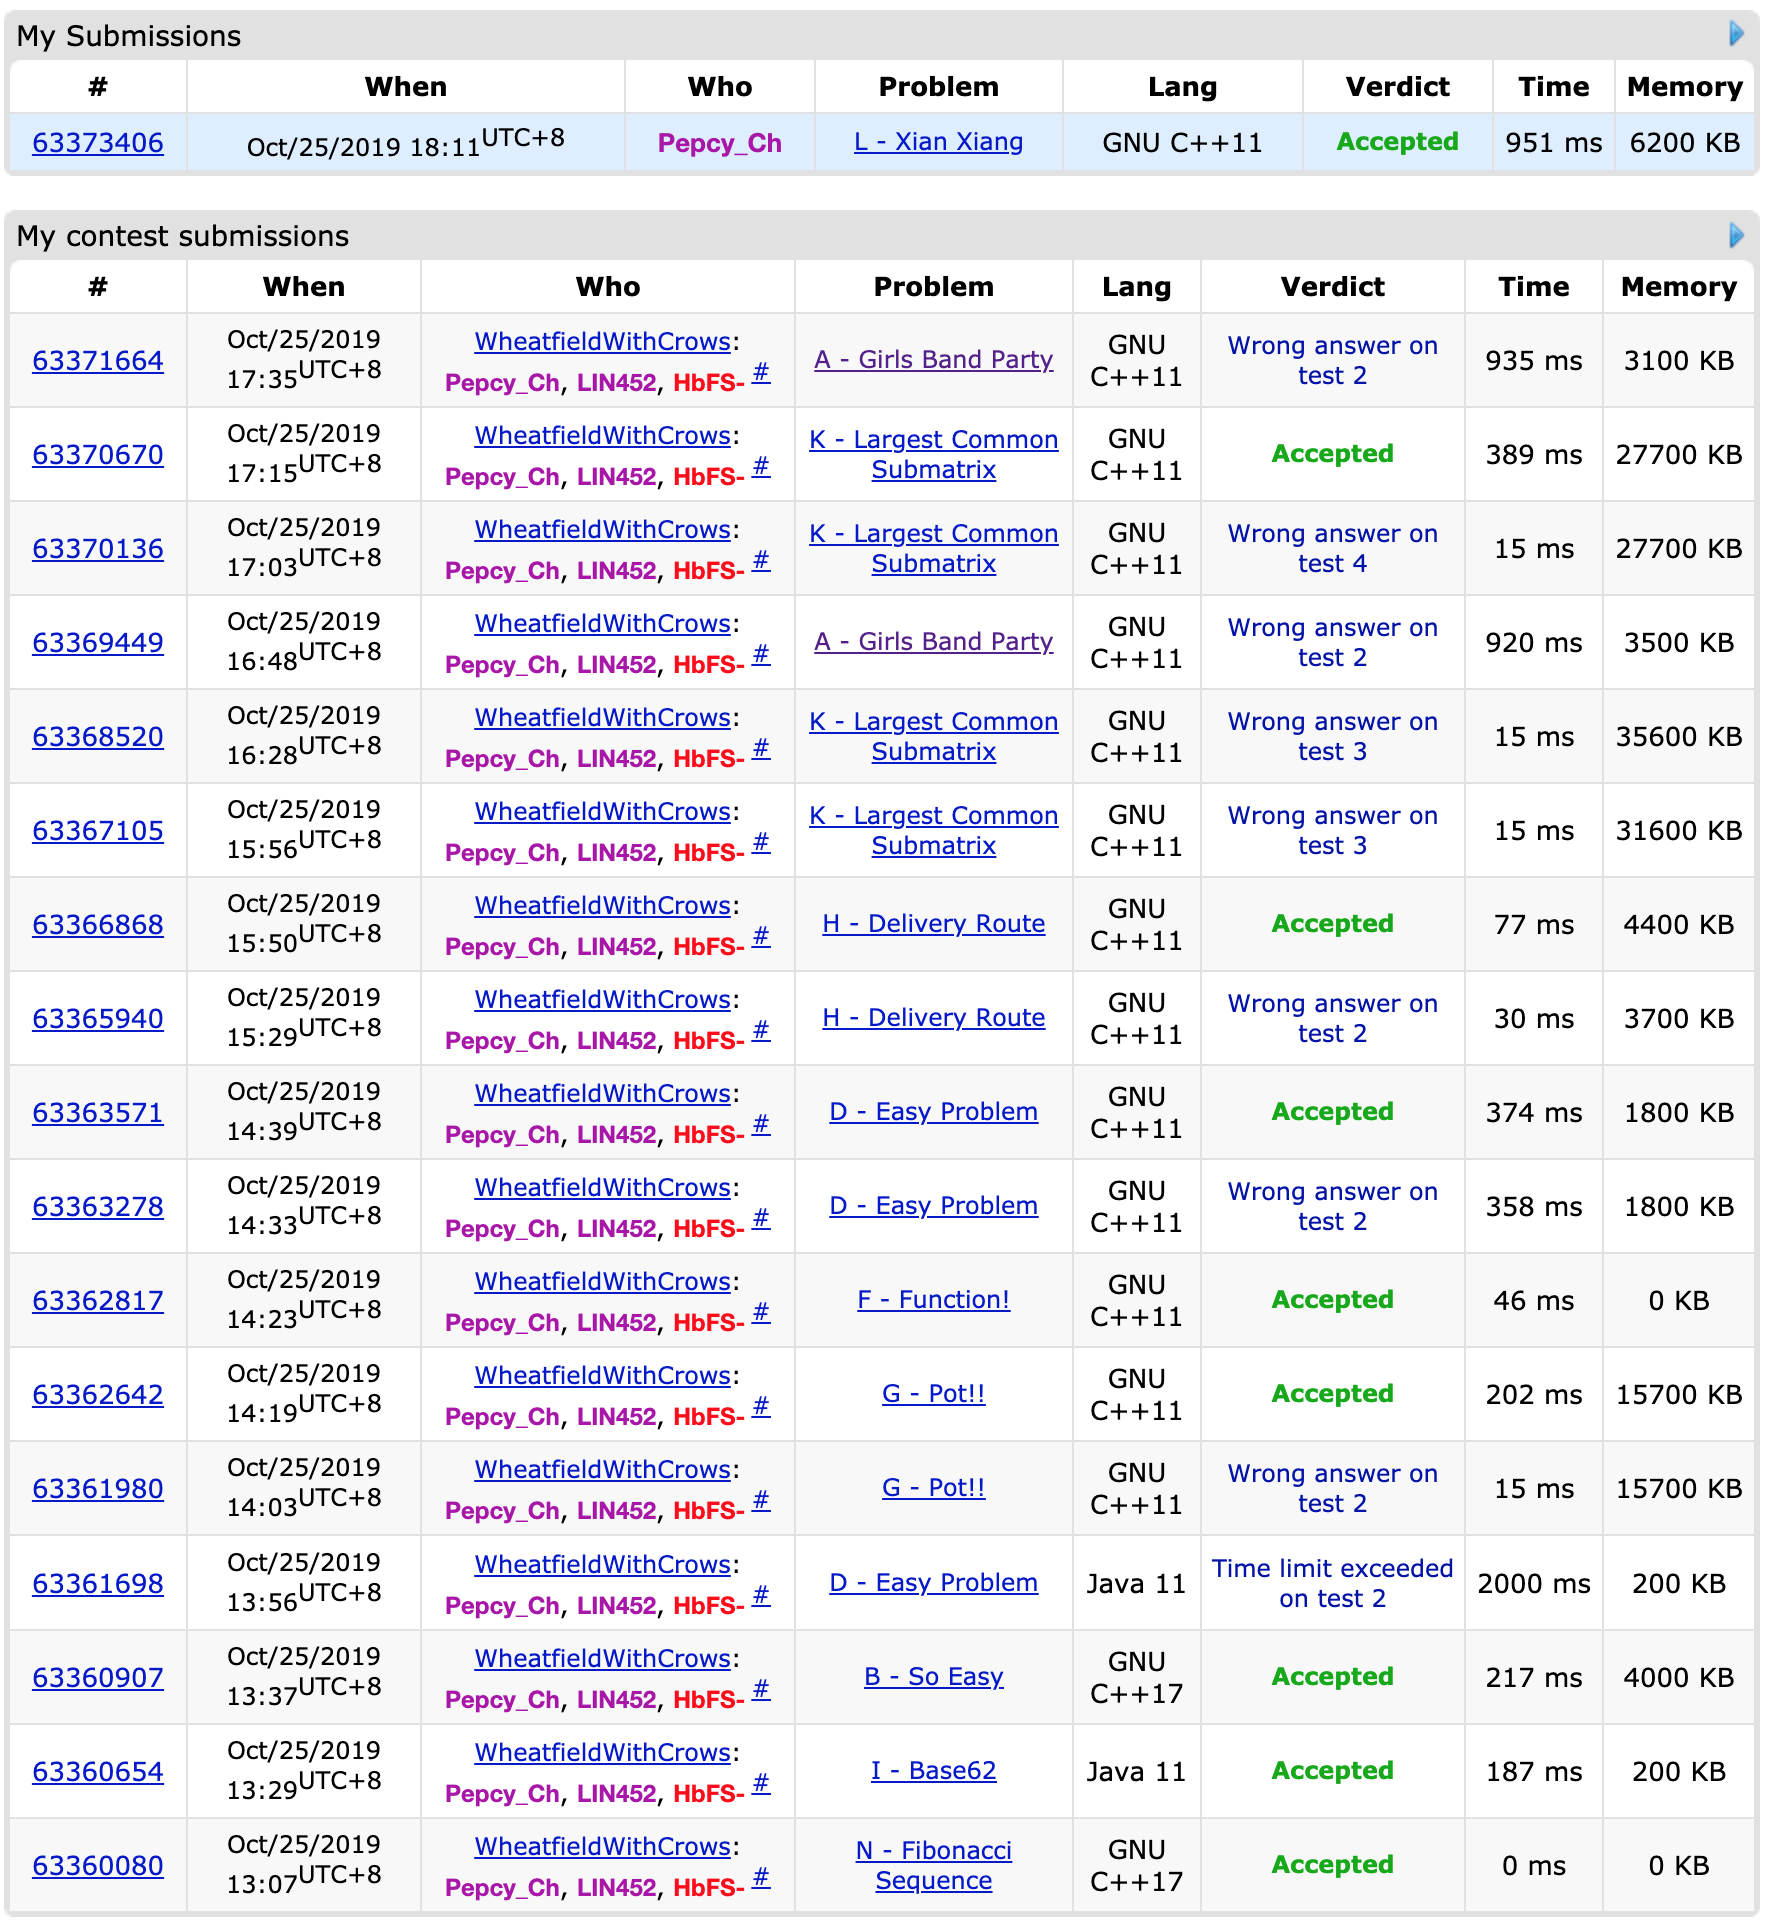Screen dimensions: 1768x1925
Task: Open Pepcy_Ch profile in My Submissions
Action: 719,143
